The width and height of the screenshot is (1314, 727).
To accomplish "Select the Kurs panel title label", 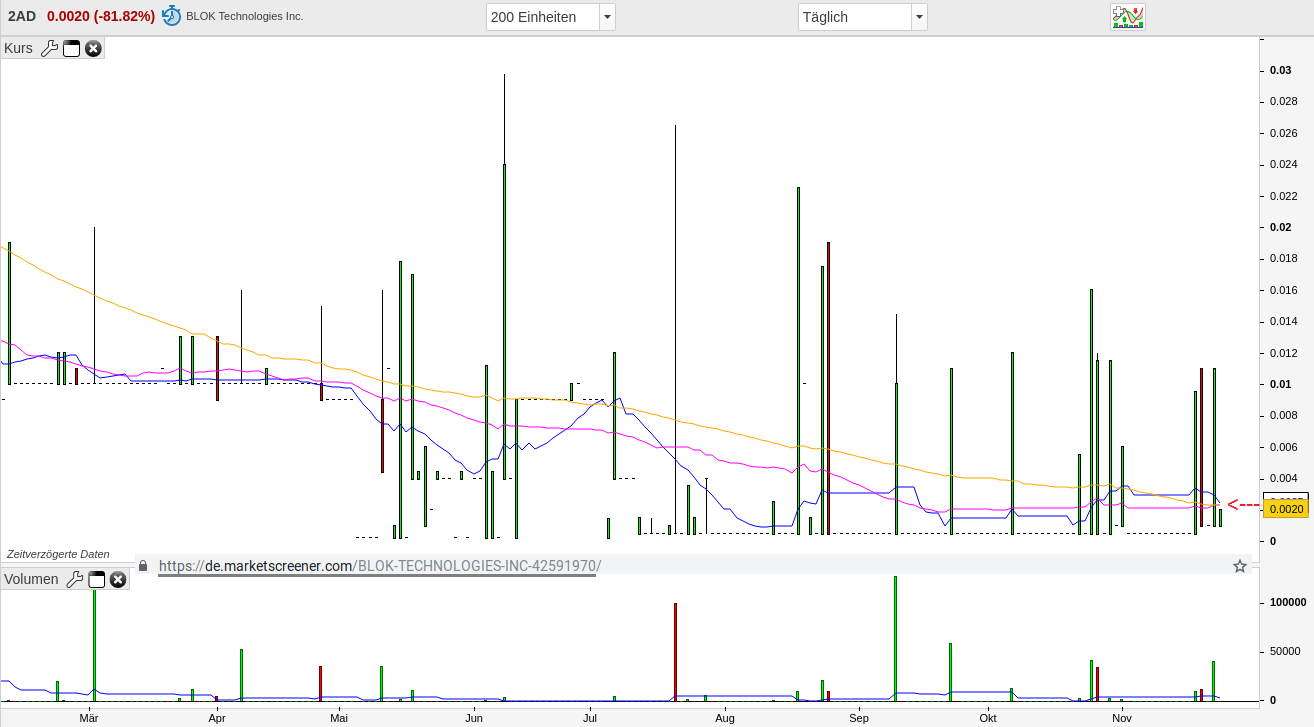I will [19, 48].
